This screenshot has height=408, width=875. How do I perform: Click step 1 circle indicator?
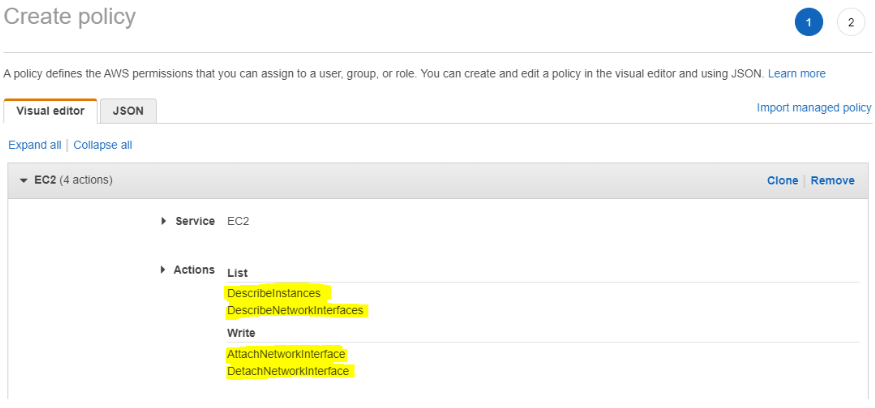click(808, 22)
